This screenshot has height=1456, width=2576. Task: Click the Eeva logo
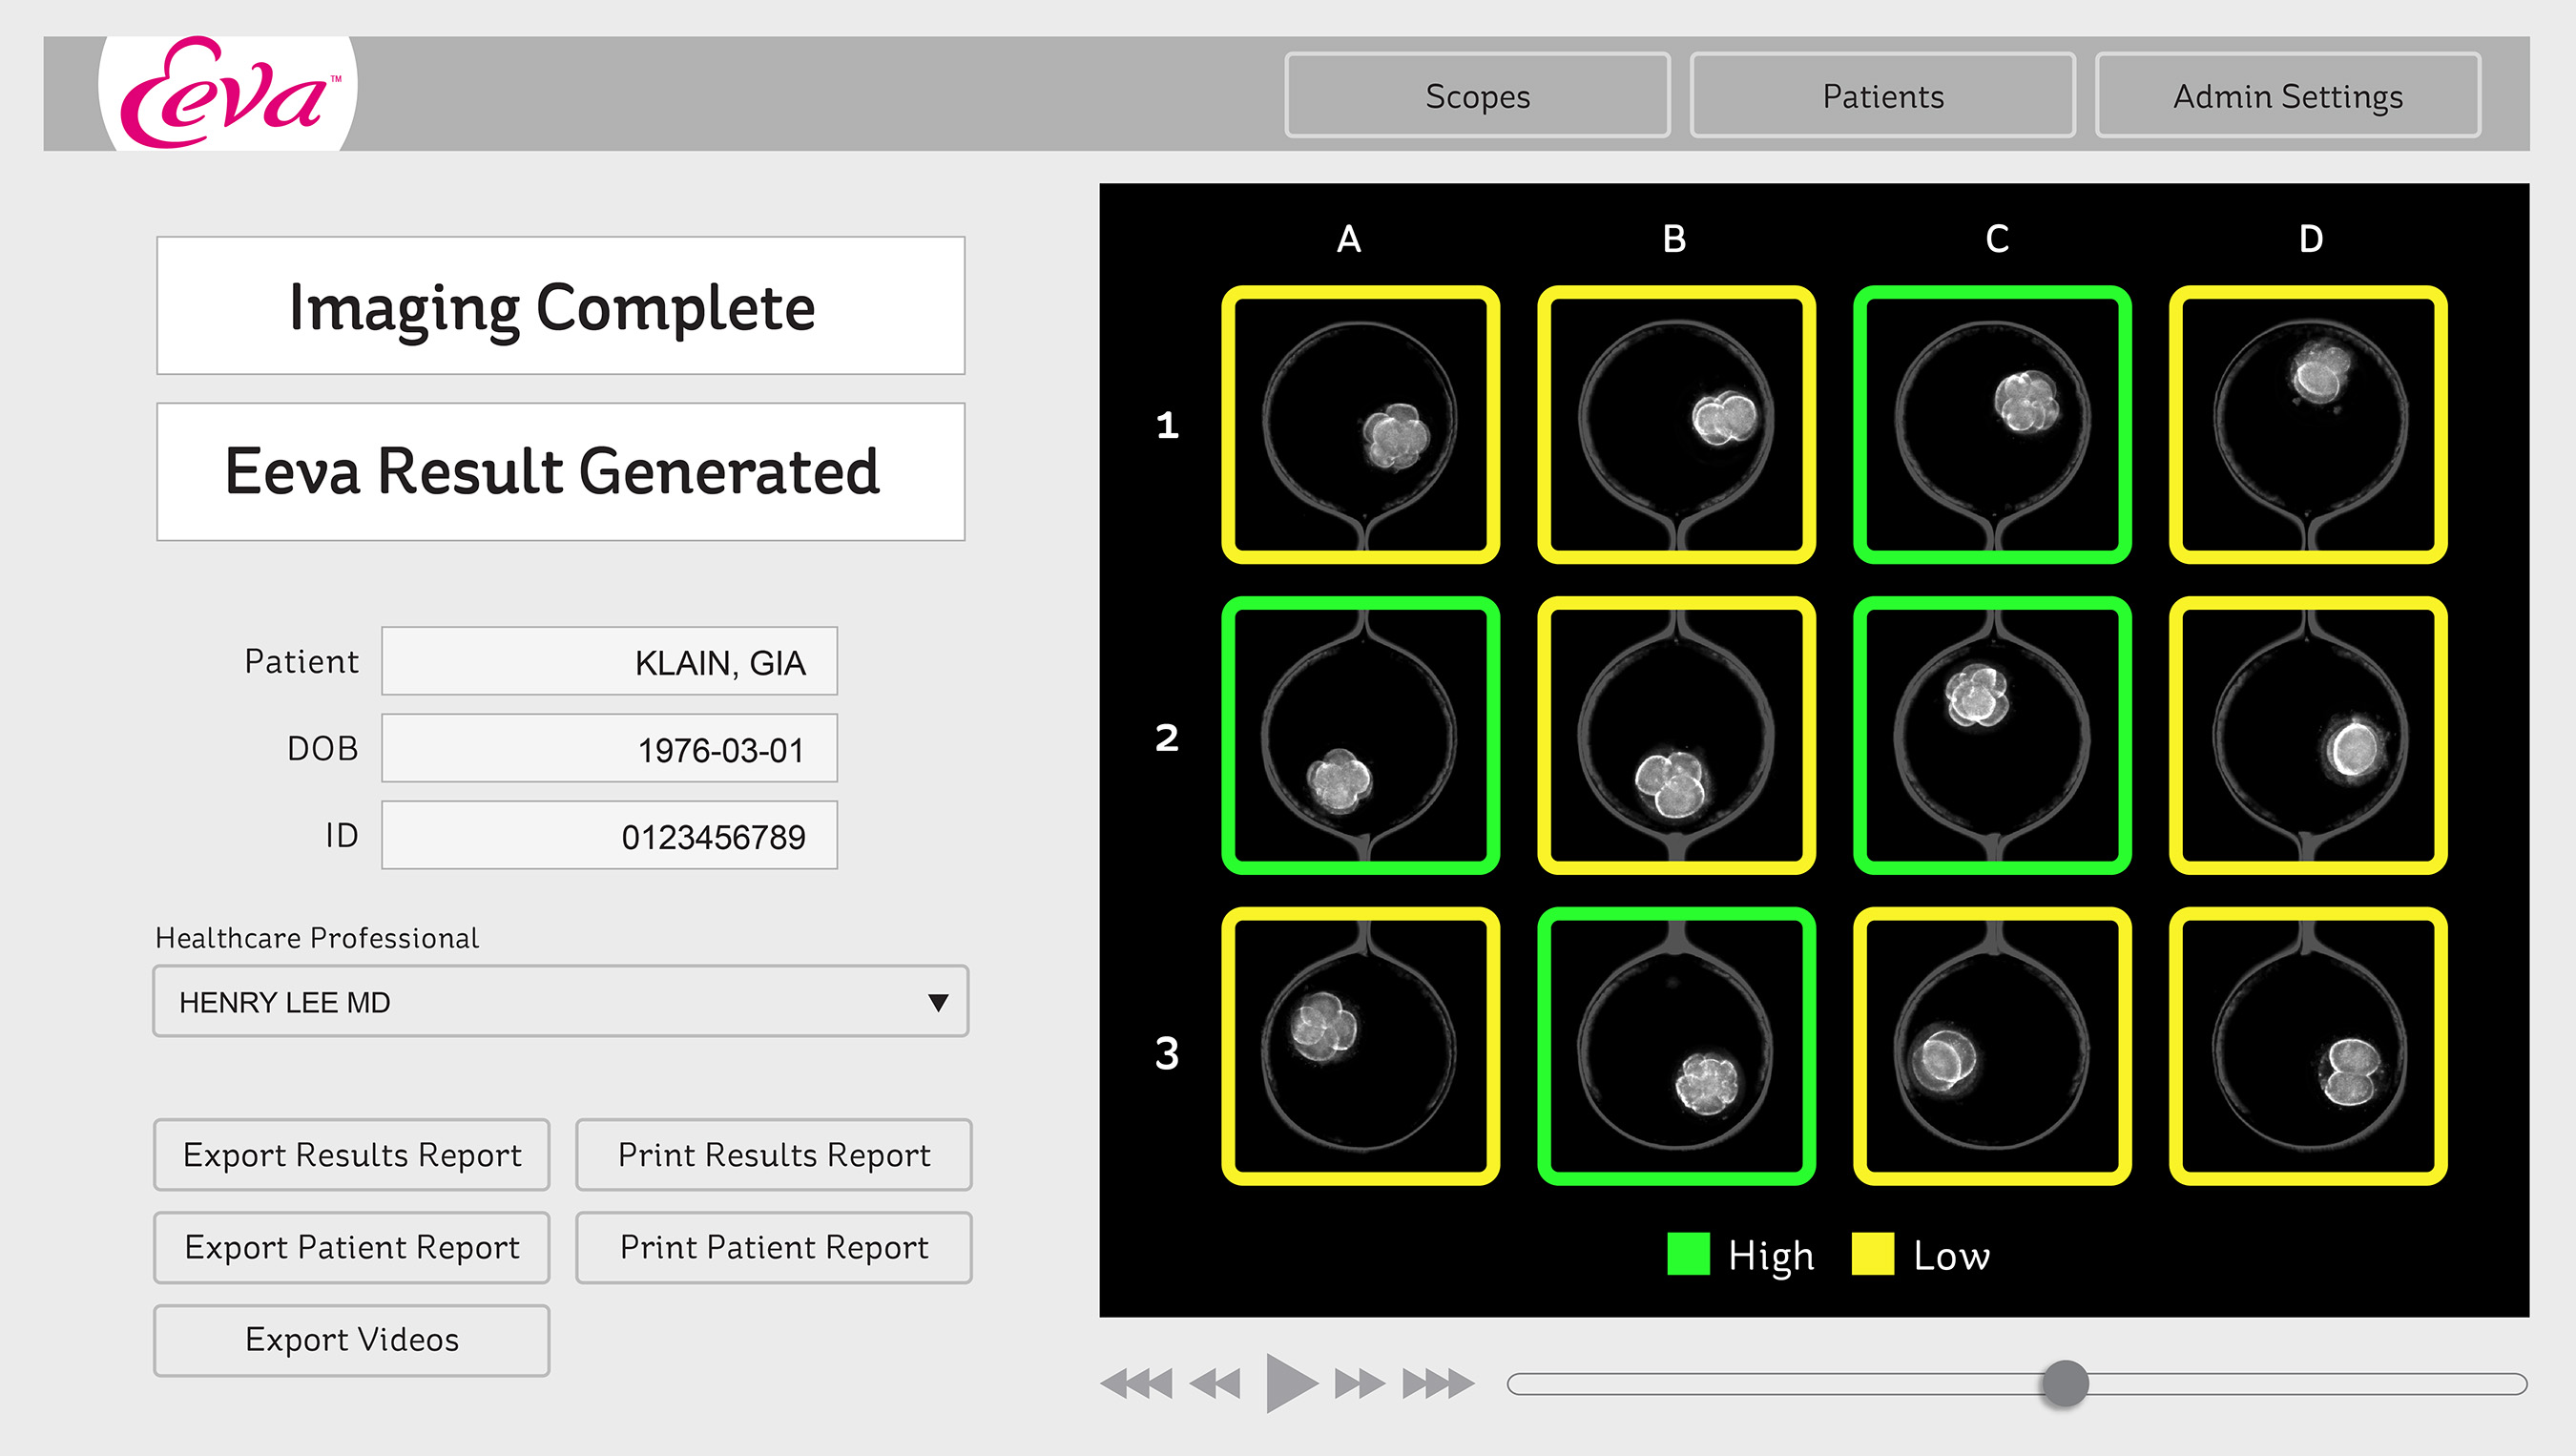pyautogui.click(x=228, y=93)
